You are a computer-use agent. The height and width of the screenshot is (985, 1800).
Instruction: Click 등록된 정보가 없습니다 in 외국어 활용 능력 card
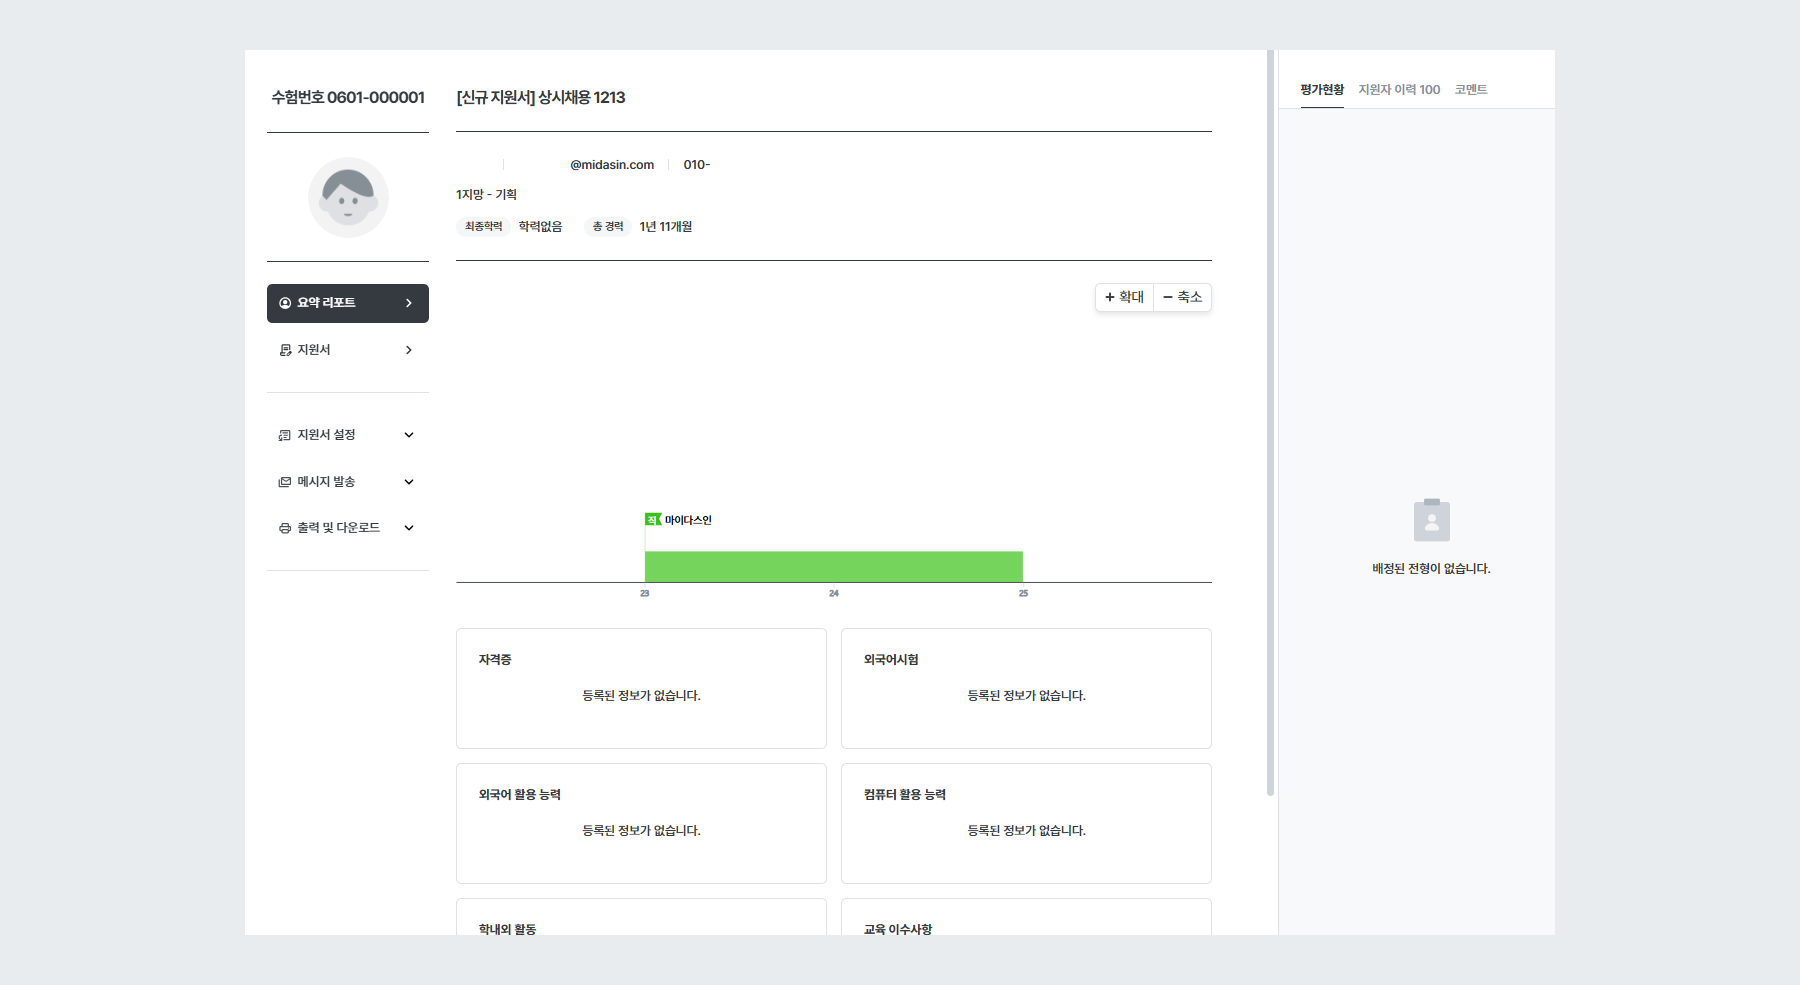click(x=642, y=831)
